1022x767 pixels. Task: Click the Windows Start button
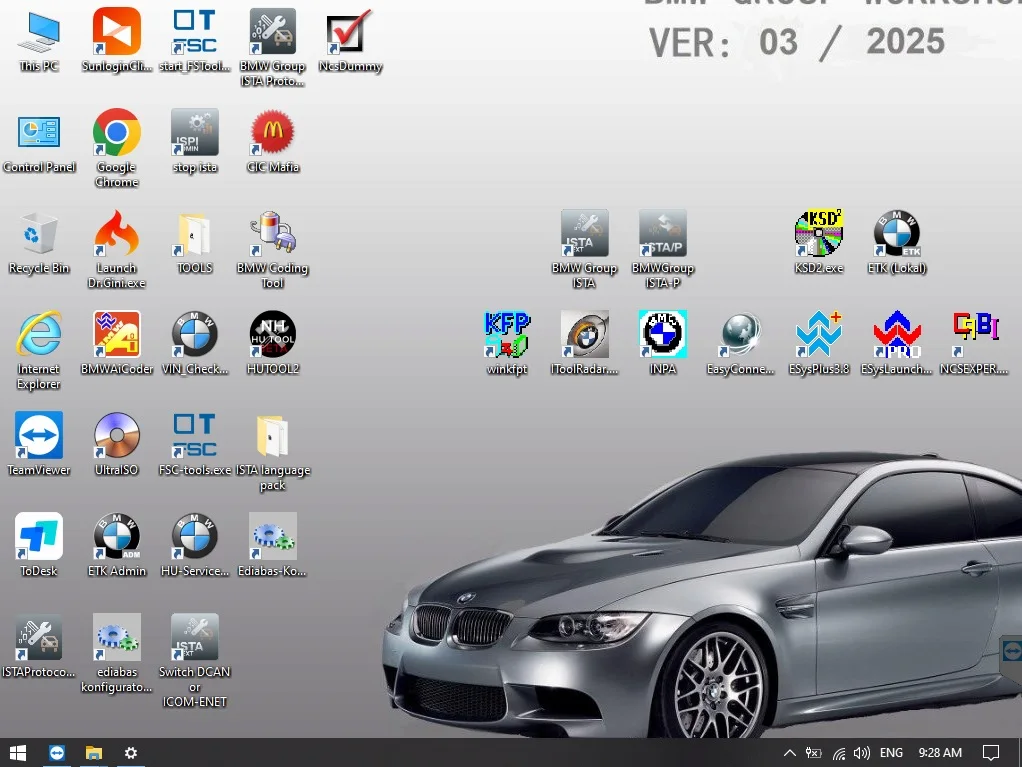pyautogui.click(x=17, y=752)
